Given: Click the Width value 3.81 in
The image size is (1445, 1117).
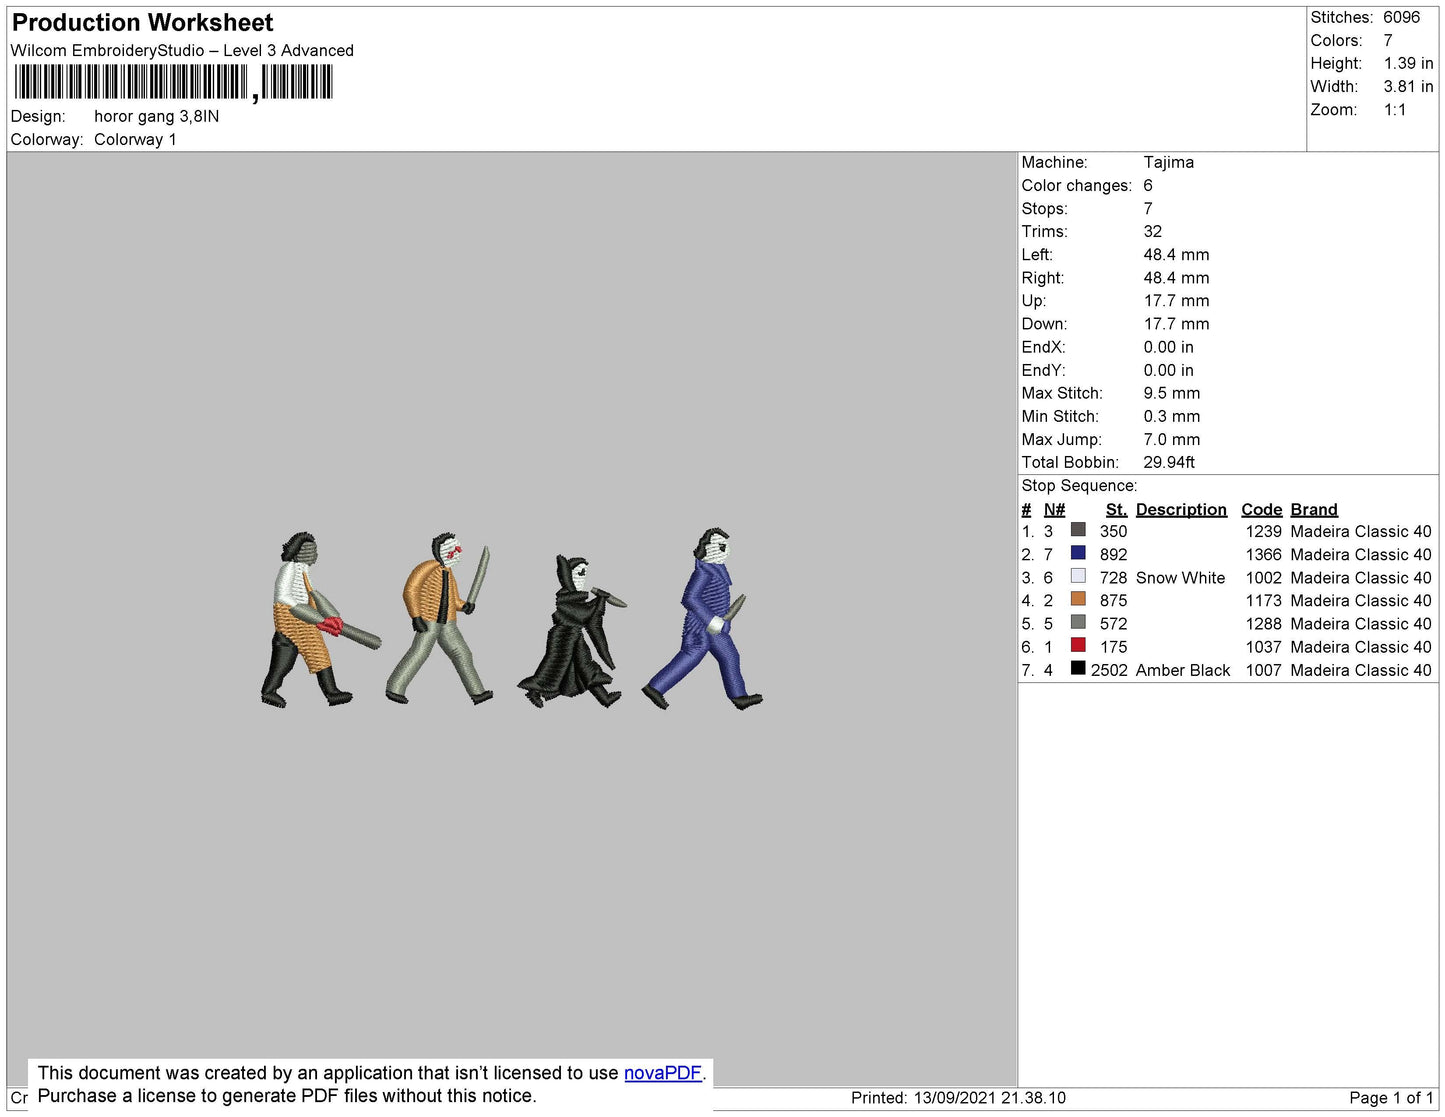Looking at the screenshot, I should click(1408, 87).
